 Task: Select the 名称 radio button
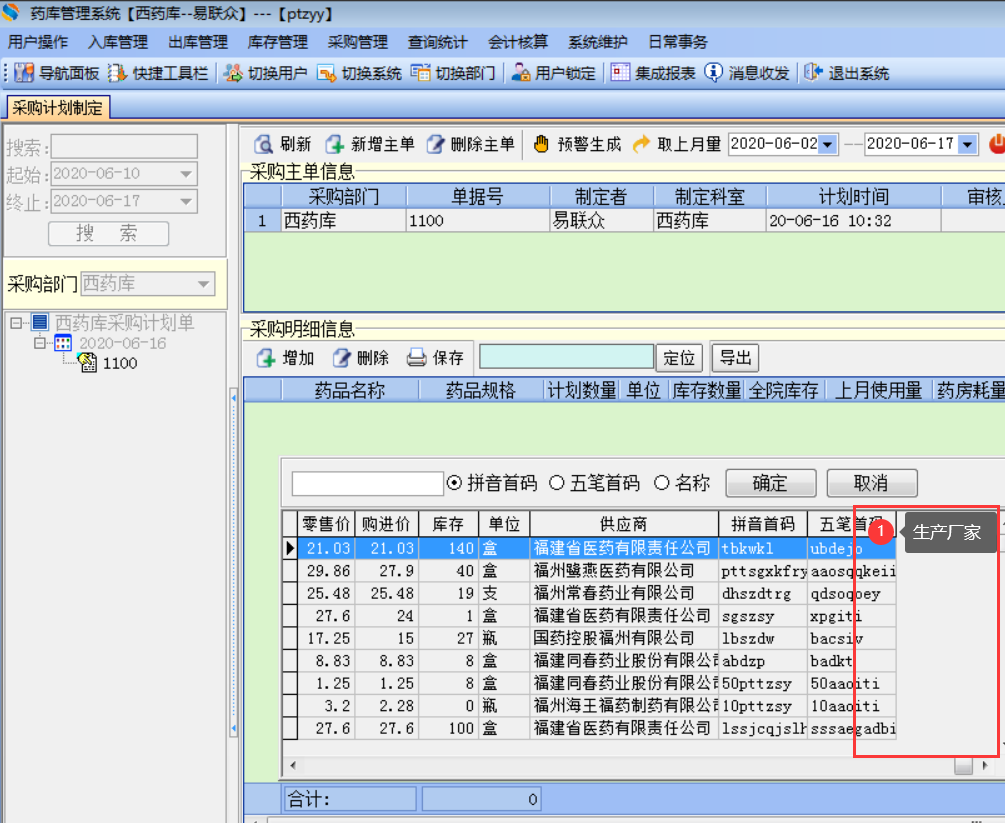(x=661, y=483)
